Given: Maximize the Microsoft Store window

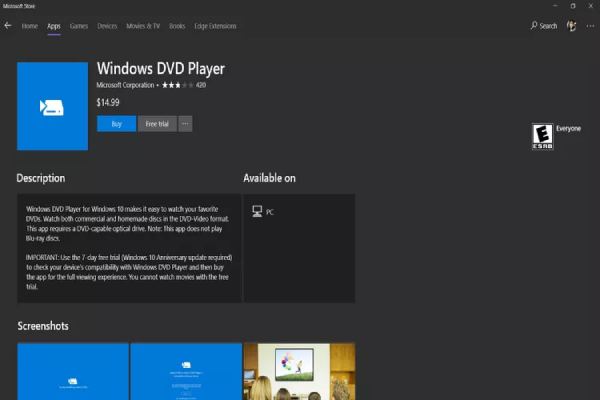Looking at the screenshot, I should tap(573, 6).
